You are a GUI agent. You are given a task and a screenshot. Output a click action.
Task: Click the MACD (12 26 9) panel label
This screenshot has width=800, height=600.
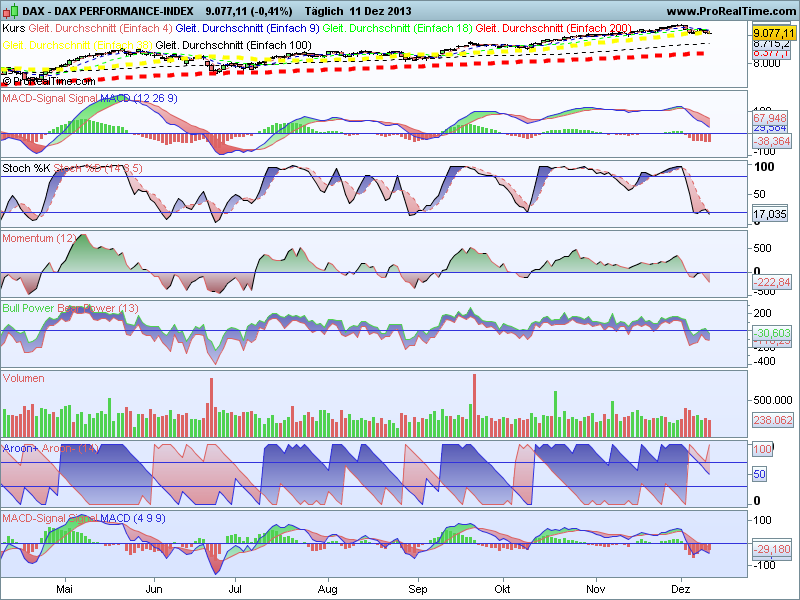tap(139, 98)
